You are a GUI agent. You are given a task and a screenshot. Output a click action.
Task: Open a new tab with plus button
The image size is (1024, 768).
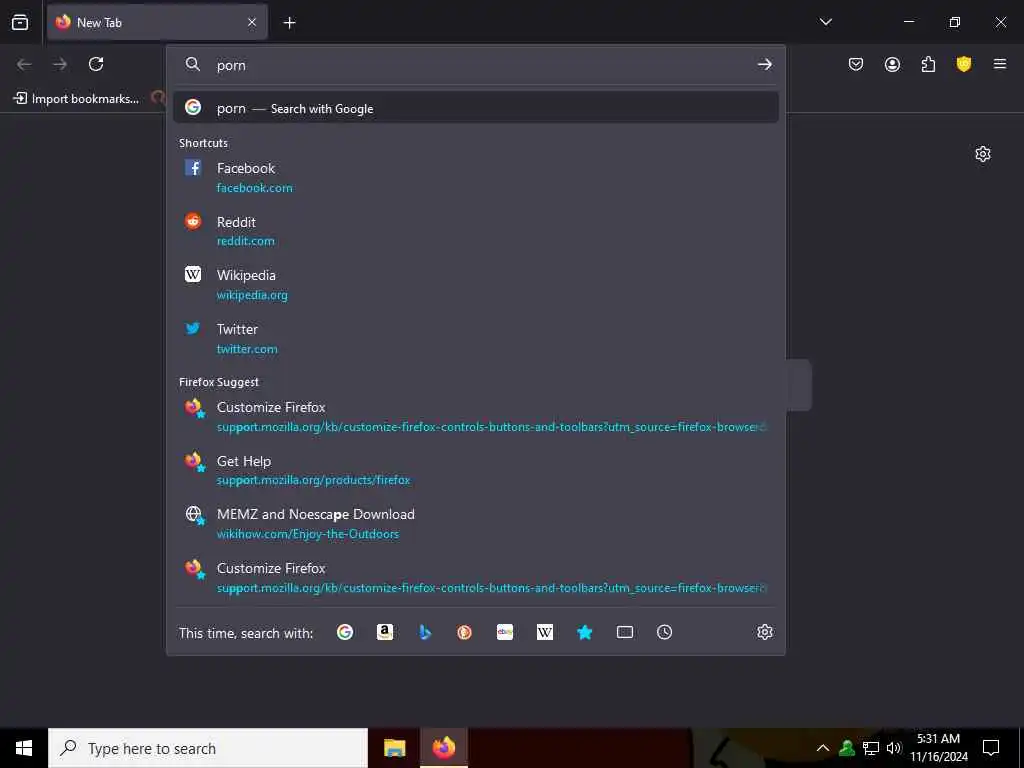(289, 23)
